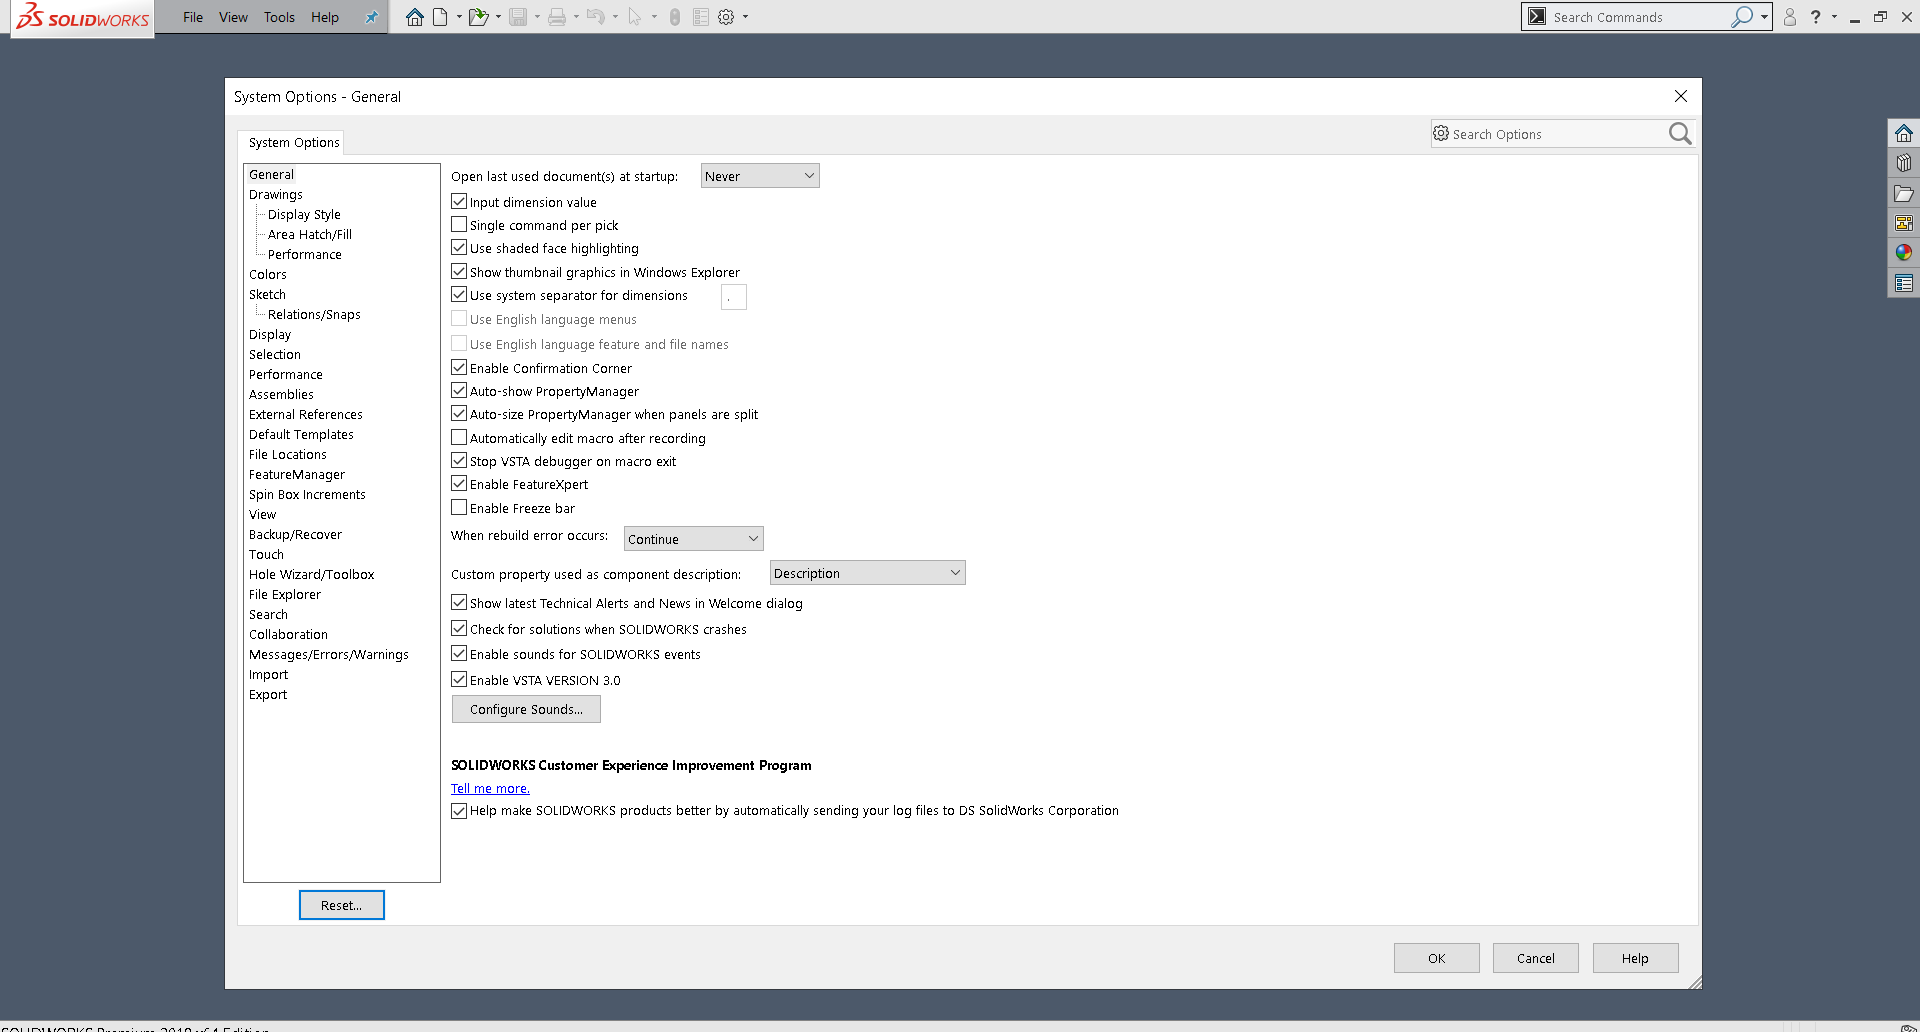Pin the menu bar with the pushpin icon
This screenshot has height=1032, width=1920.
pyautogui.click(x=371, y=17)
